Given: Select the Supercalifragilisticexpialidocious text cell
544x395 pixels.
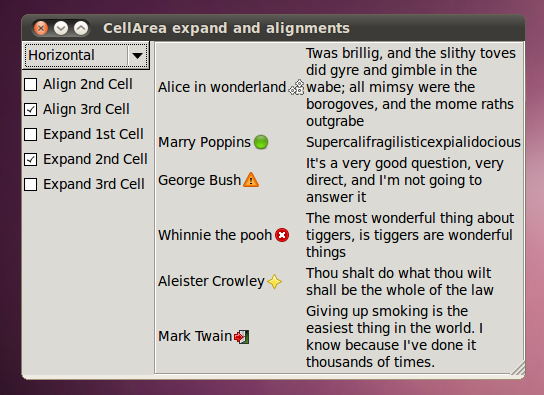Looking at the screenshot, I should coord(413,142).
